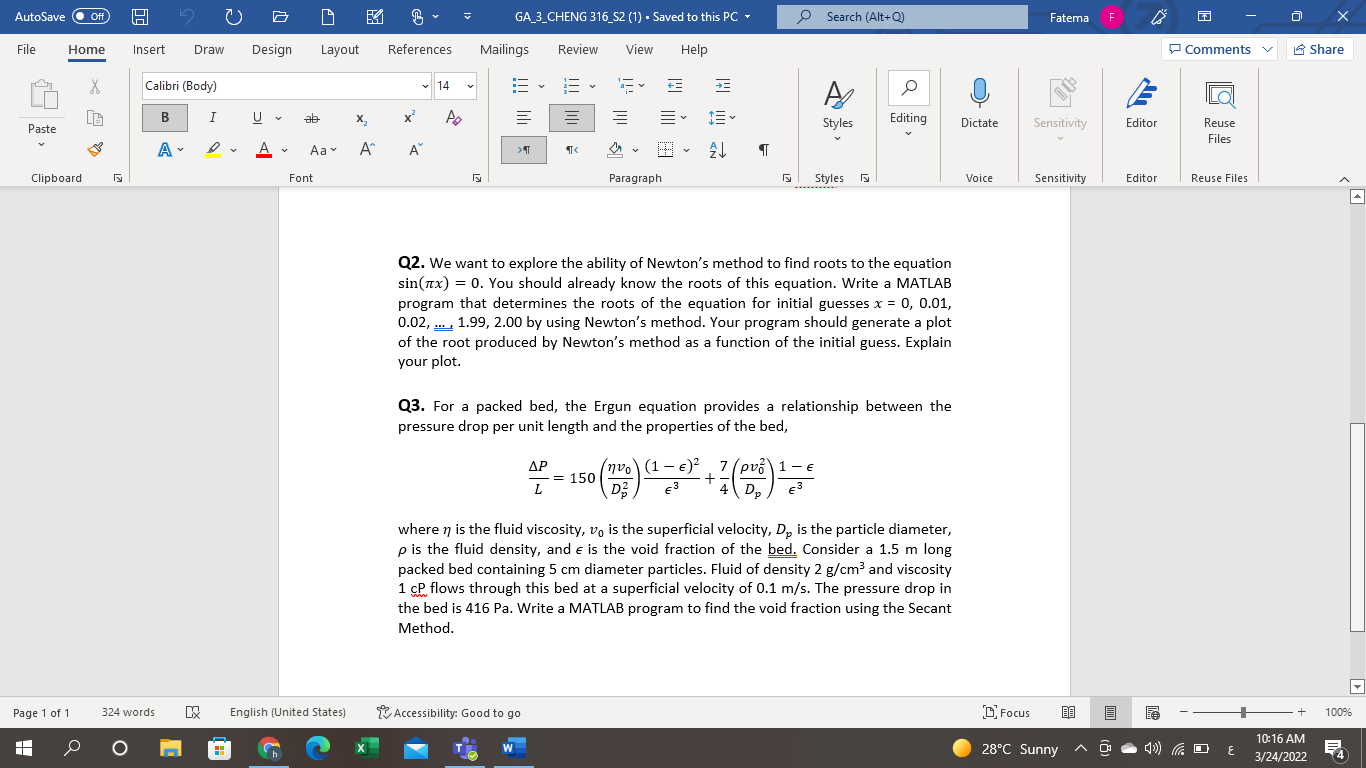1366x768 pixels.
Task: Toggle Bold formatting
Action: click(164, 118)
